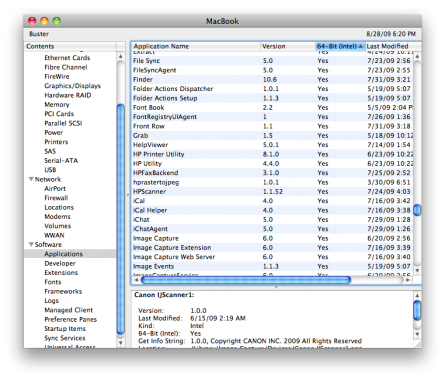The image size is (445, 380).
Task: Select Serial-ATA entry
Action: (61, 160)
